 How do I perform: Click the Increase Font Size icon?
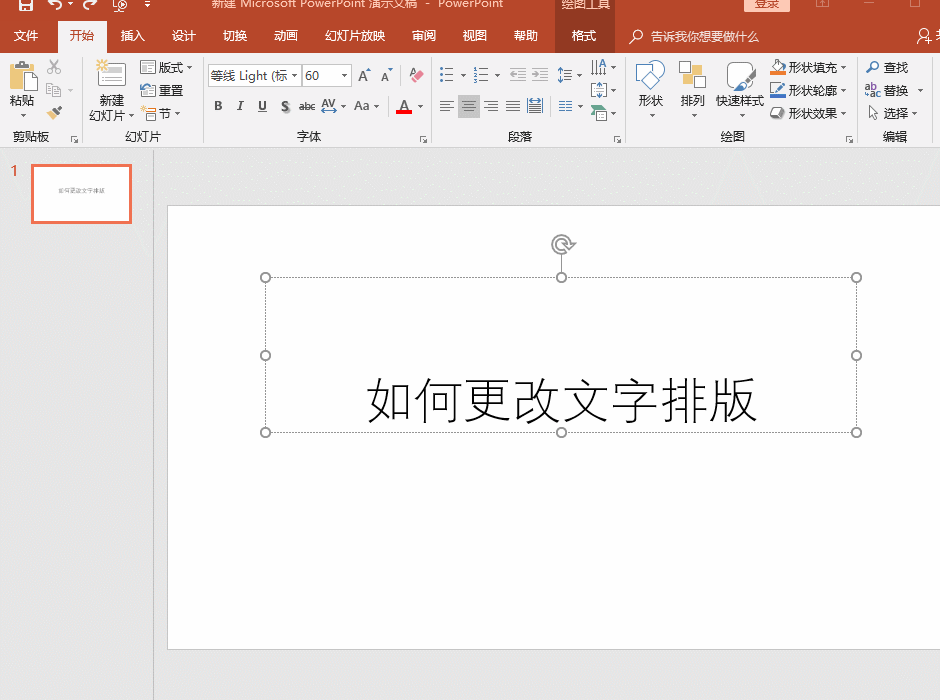[365, 74]
